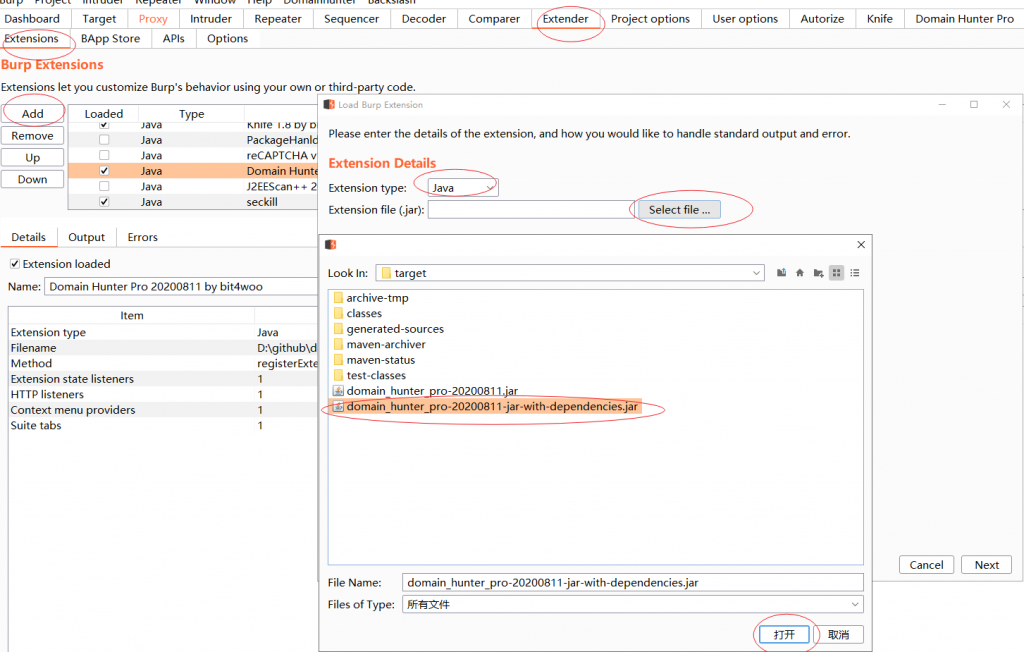Select the domain_hunter_pro-20200811.jar file
This screenshot has width=1024, height=652.
tap(432, 391)
